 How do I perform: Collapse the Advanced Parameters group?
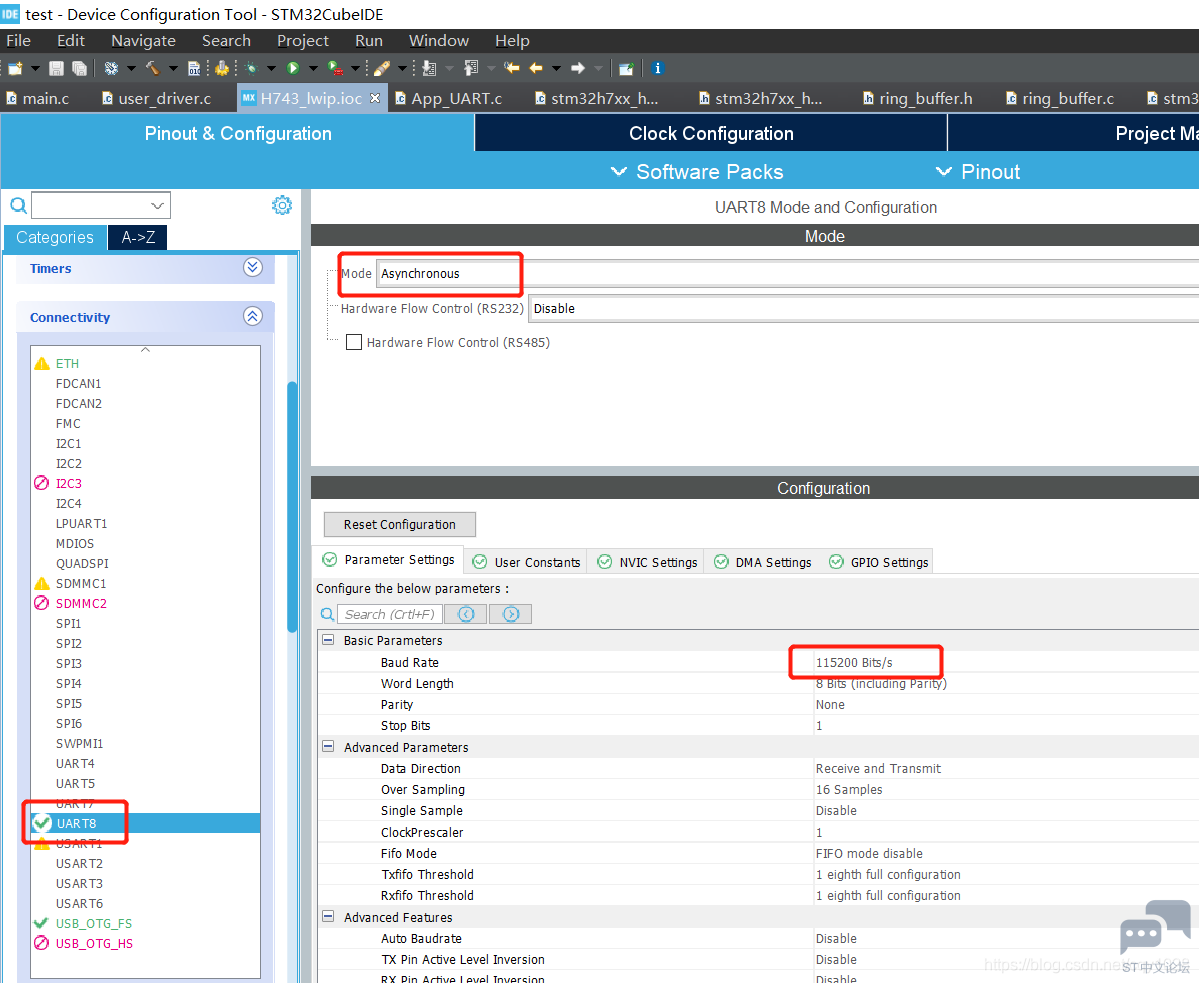(x=328, y=747)
